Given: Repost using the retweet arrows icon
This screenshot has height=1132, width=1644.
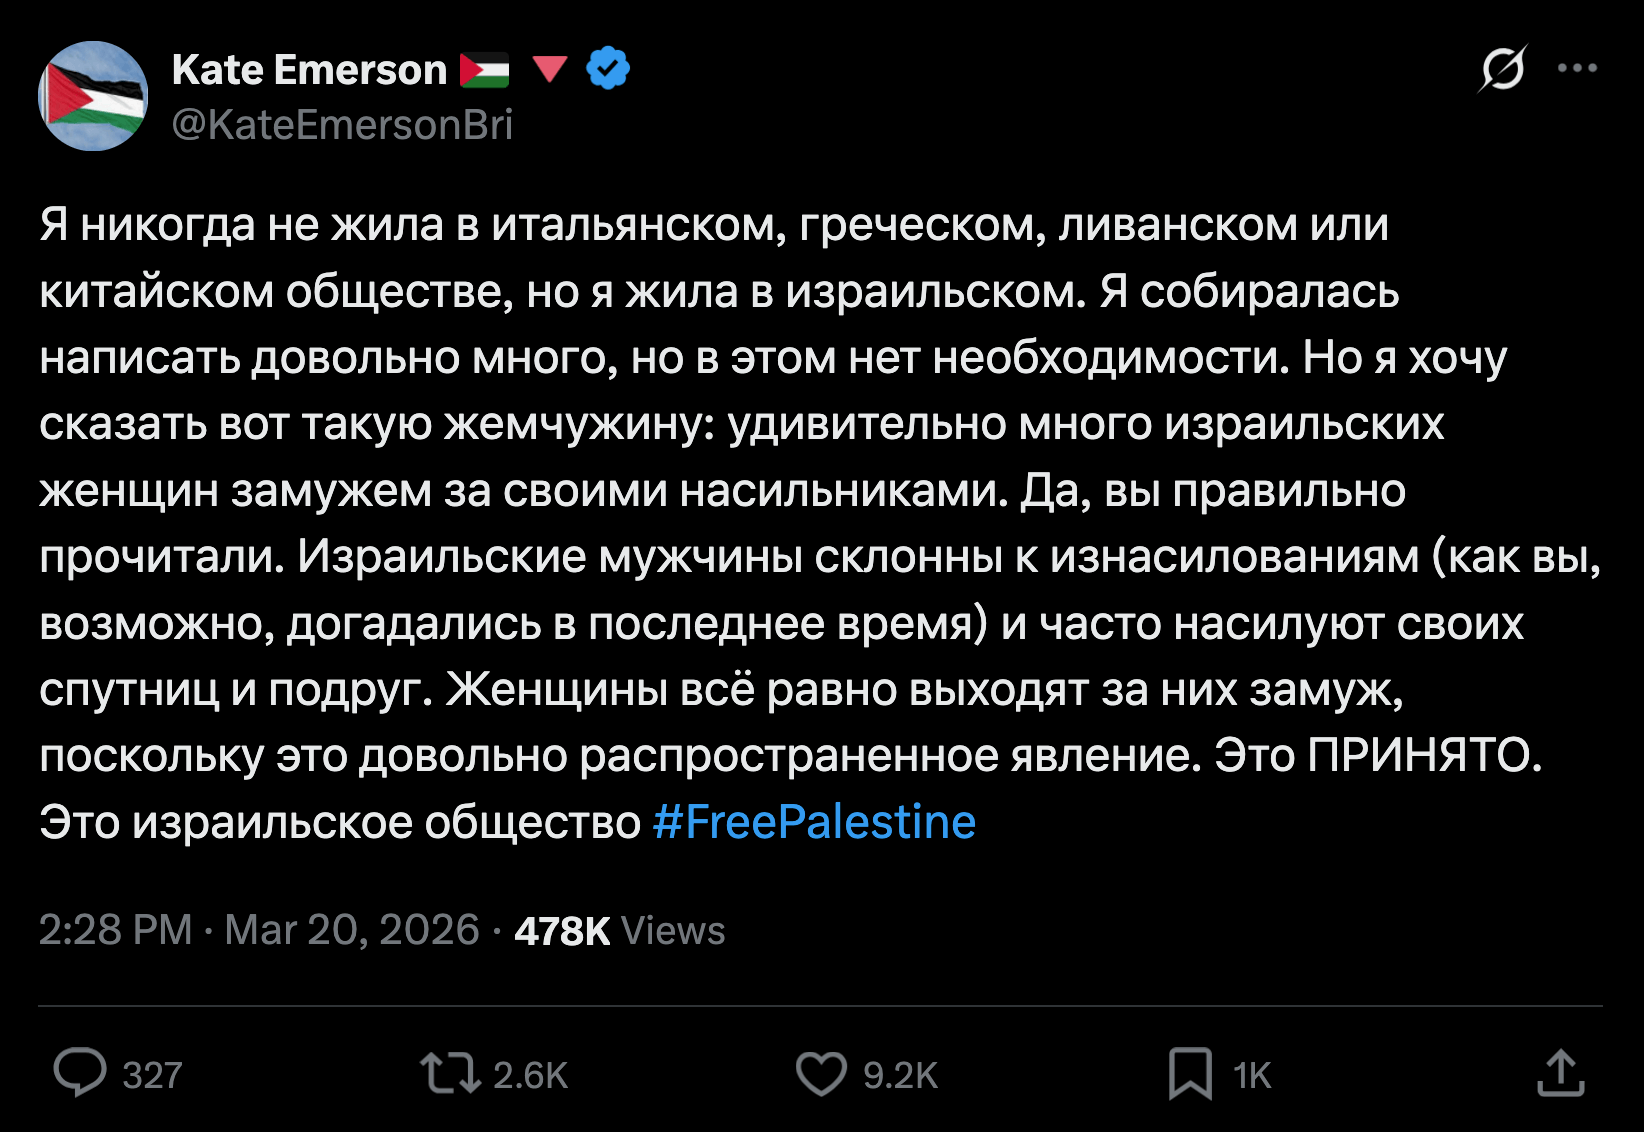Looking at the screenshot, I should (x=450, y=1074).
